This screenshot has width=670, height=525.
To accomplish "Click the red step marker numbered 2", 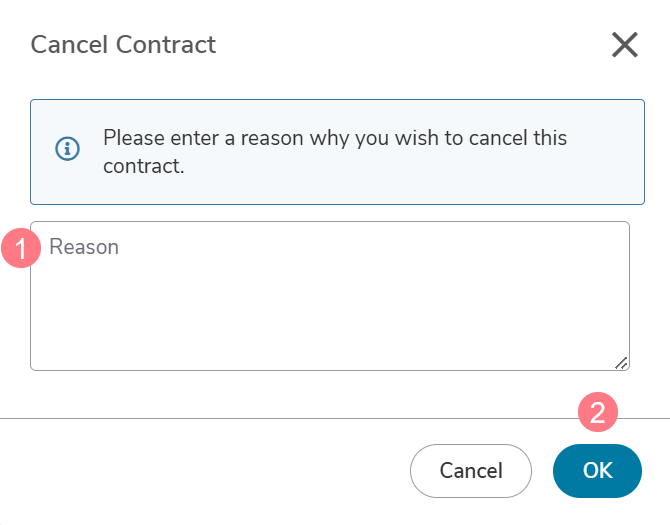I will (598, 412).
